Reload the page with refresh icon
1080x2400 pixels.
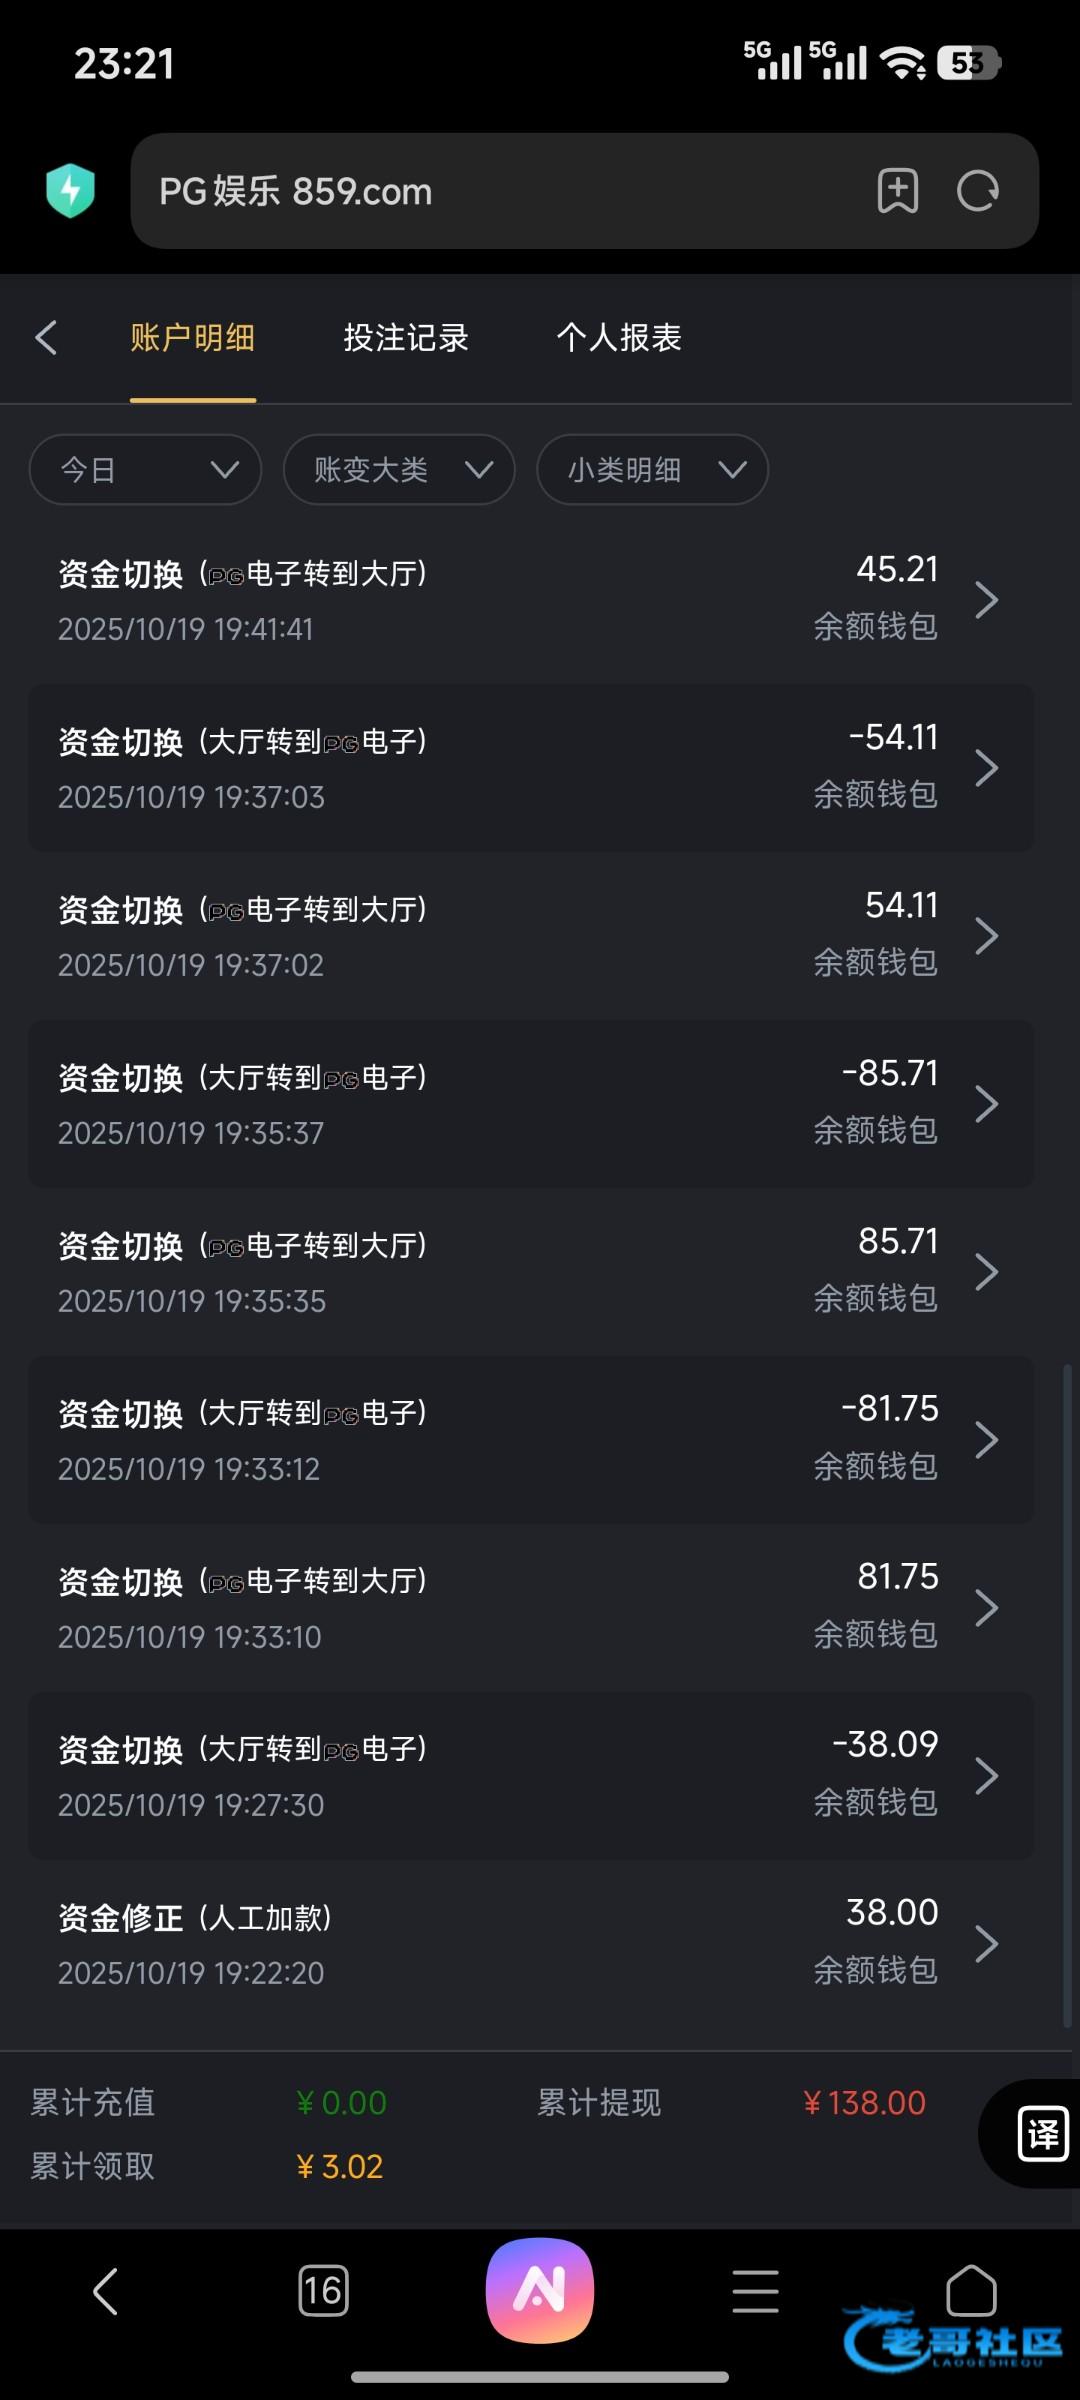coord(977,190)
